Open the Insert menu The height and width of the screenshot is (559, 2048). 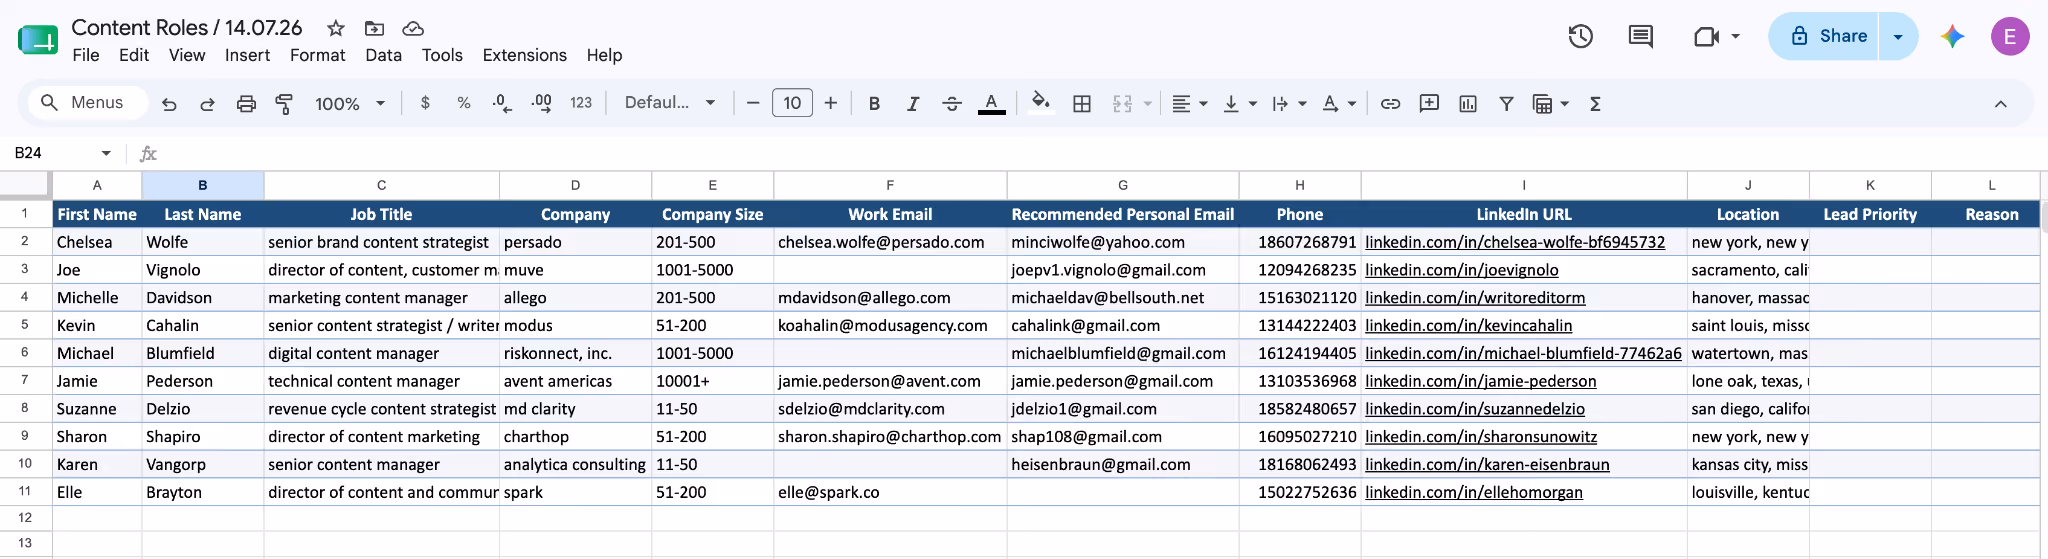pos(247,55)
